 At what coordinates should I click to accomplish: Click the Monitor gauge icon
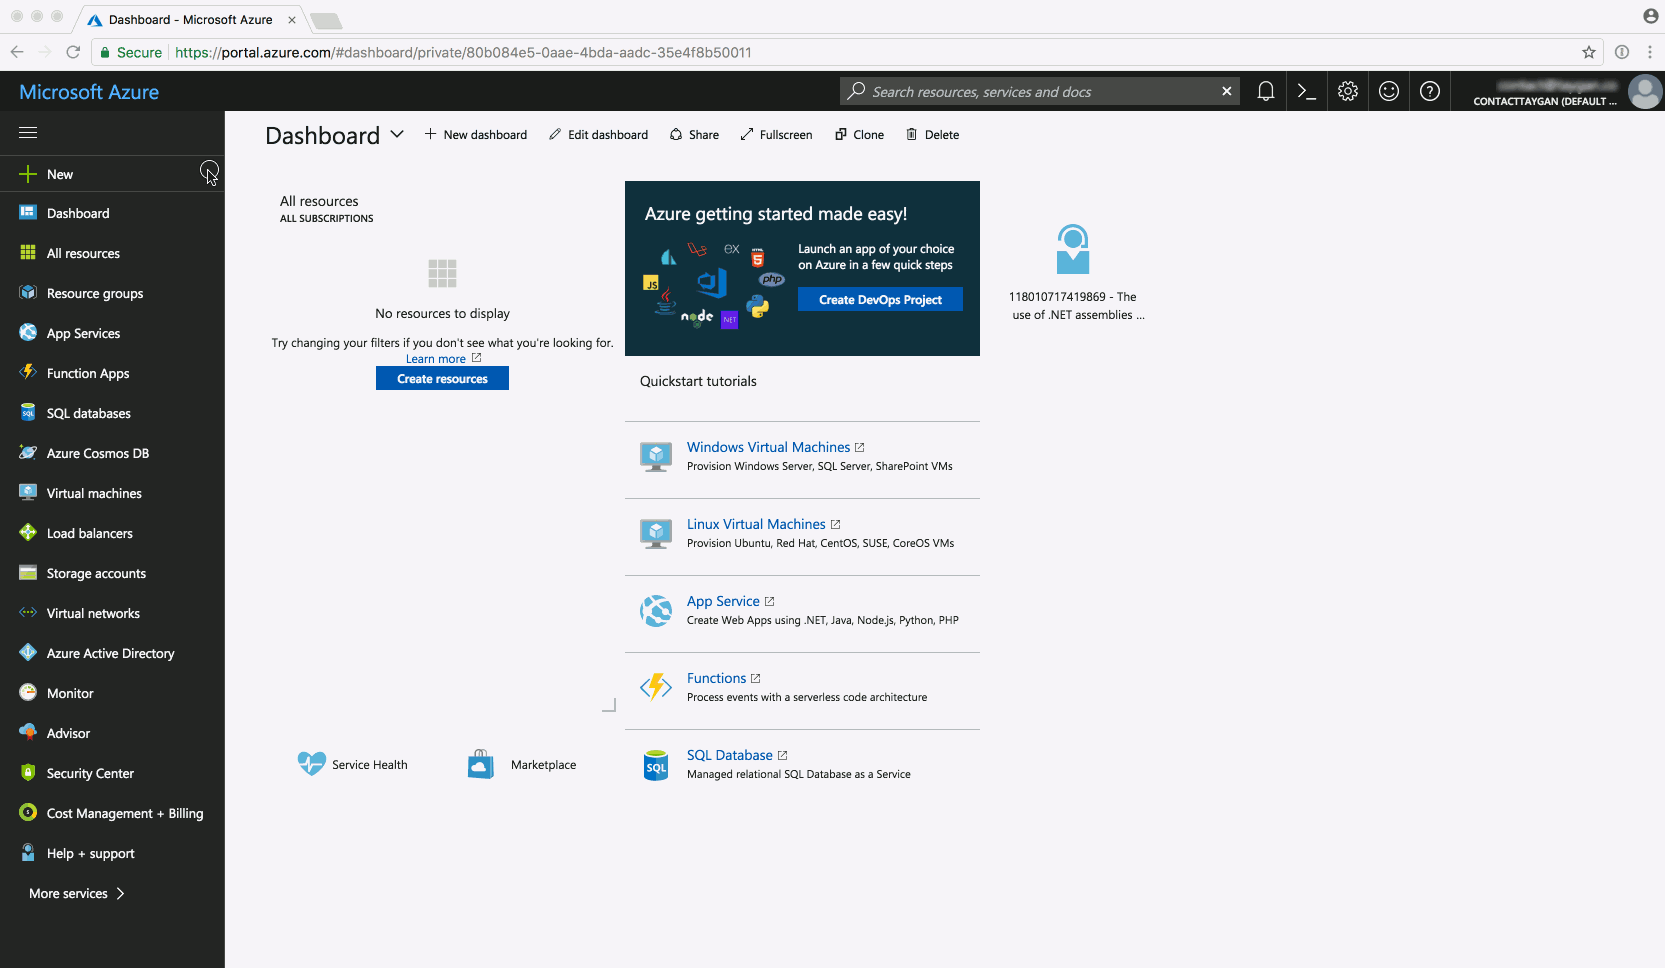point(28,693)
